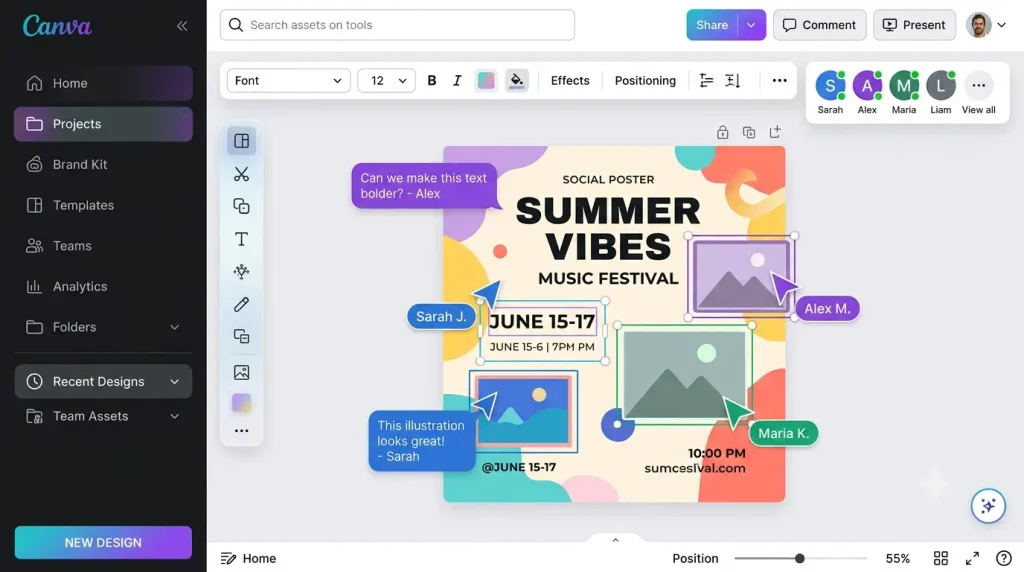Viewport: 1024px width, 572px height.
Task: Open the fill color bucket swatch
Action: [x=517, y=80]
